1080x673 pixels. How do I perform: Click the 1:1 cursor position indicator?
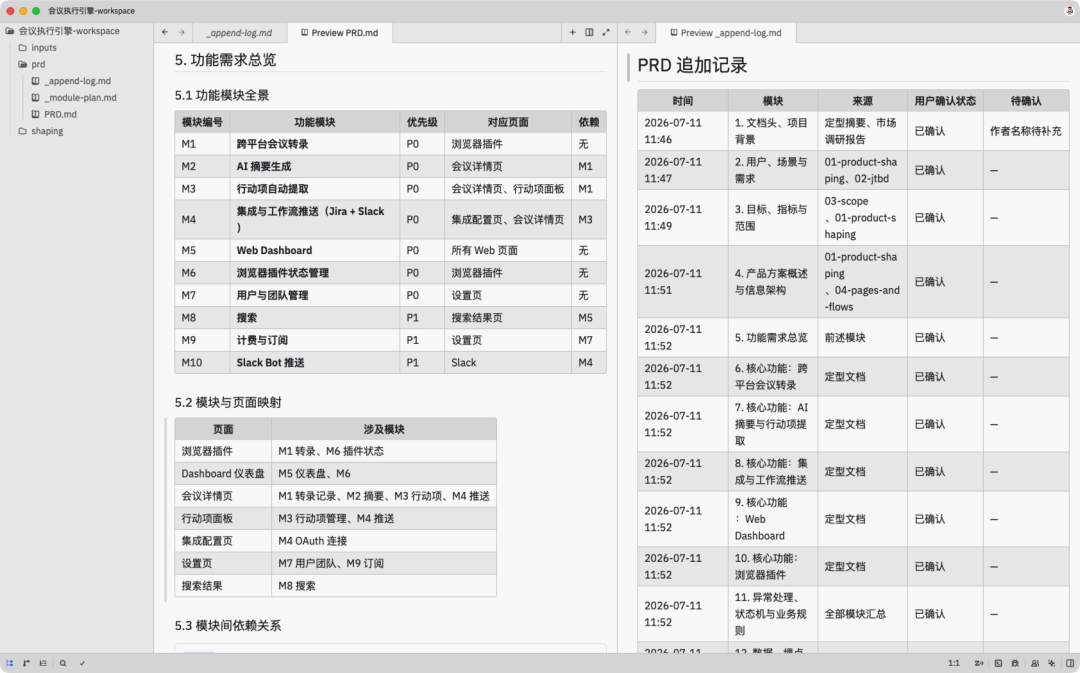pyautogui.click(x=954, y=663)
